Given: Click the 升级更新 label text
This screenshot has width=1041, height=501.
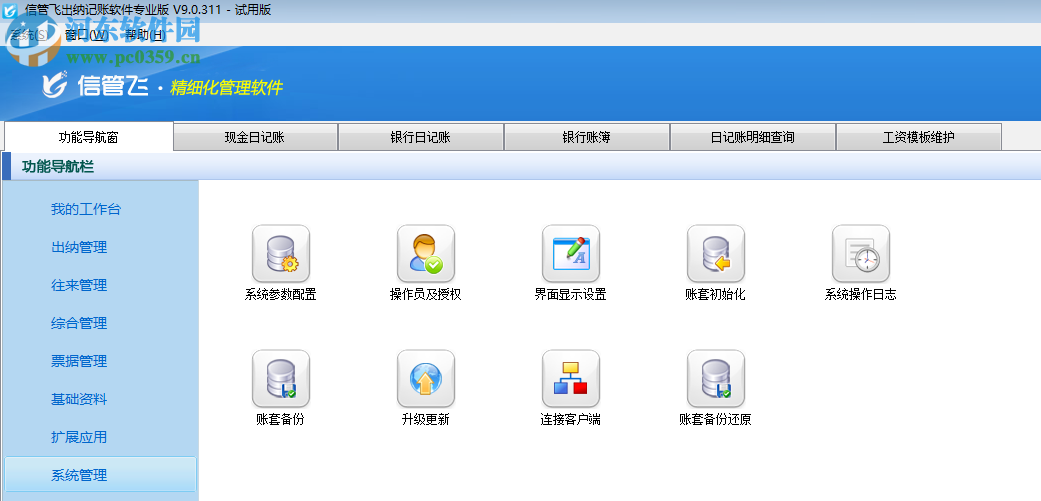Looking at the screenshot, I should [426, 420].
